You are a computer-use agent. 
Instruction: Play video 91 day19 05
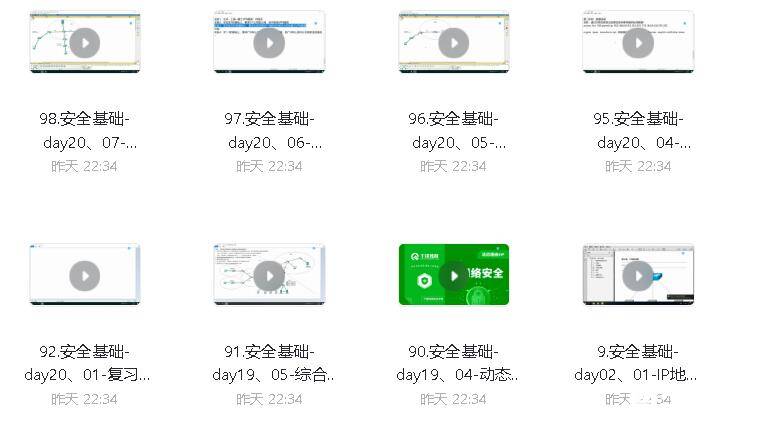(269, 276)
